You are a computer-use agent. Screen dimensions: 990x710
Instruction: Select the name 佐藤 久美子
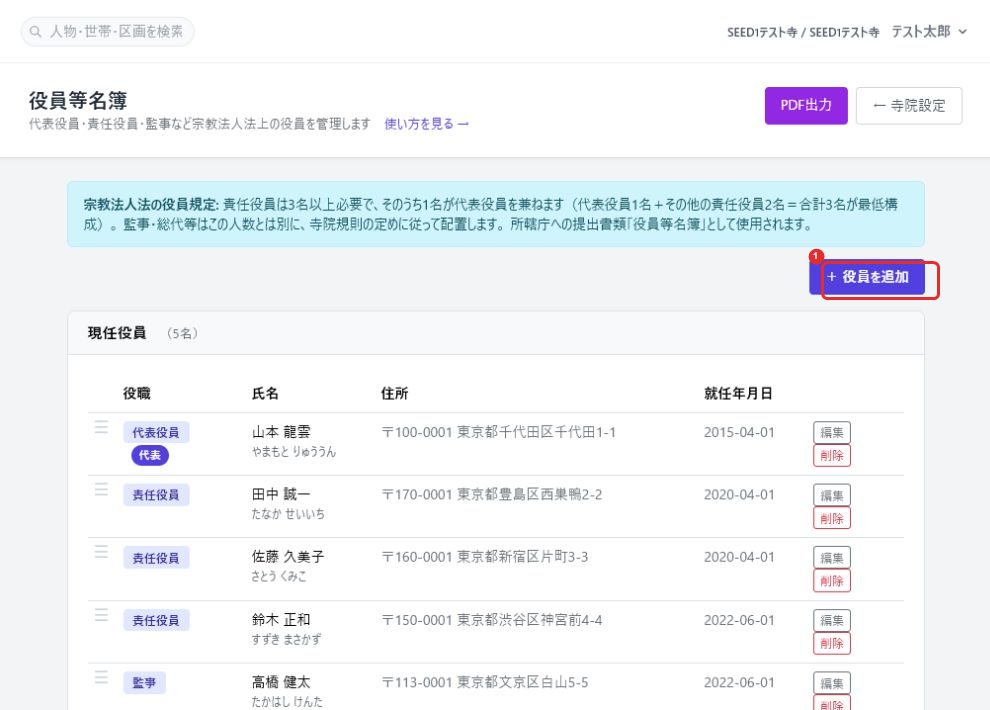288,557
